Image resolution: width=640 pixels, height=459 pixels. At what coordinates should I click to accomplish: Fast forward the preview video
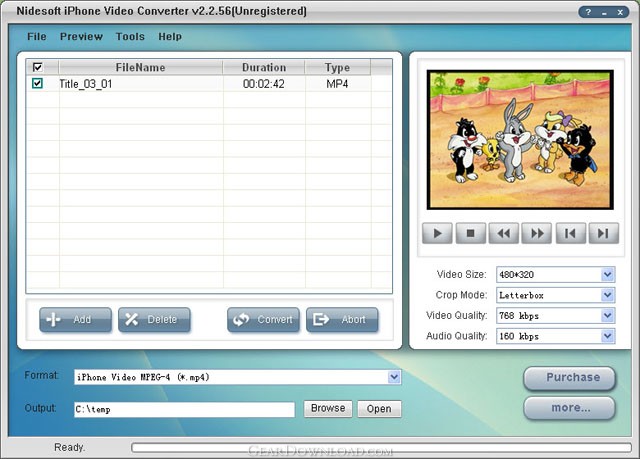tap(537, 233)
